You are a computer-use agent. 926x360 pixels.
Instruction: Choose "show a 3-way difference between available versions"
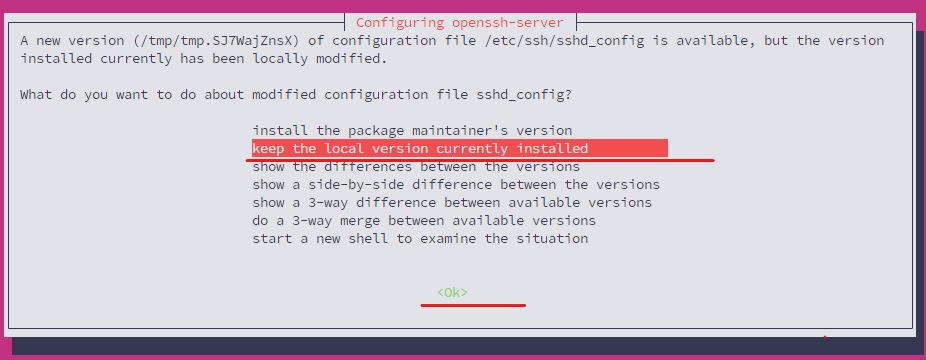[452, 202]
